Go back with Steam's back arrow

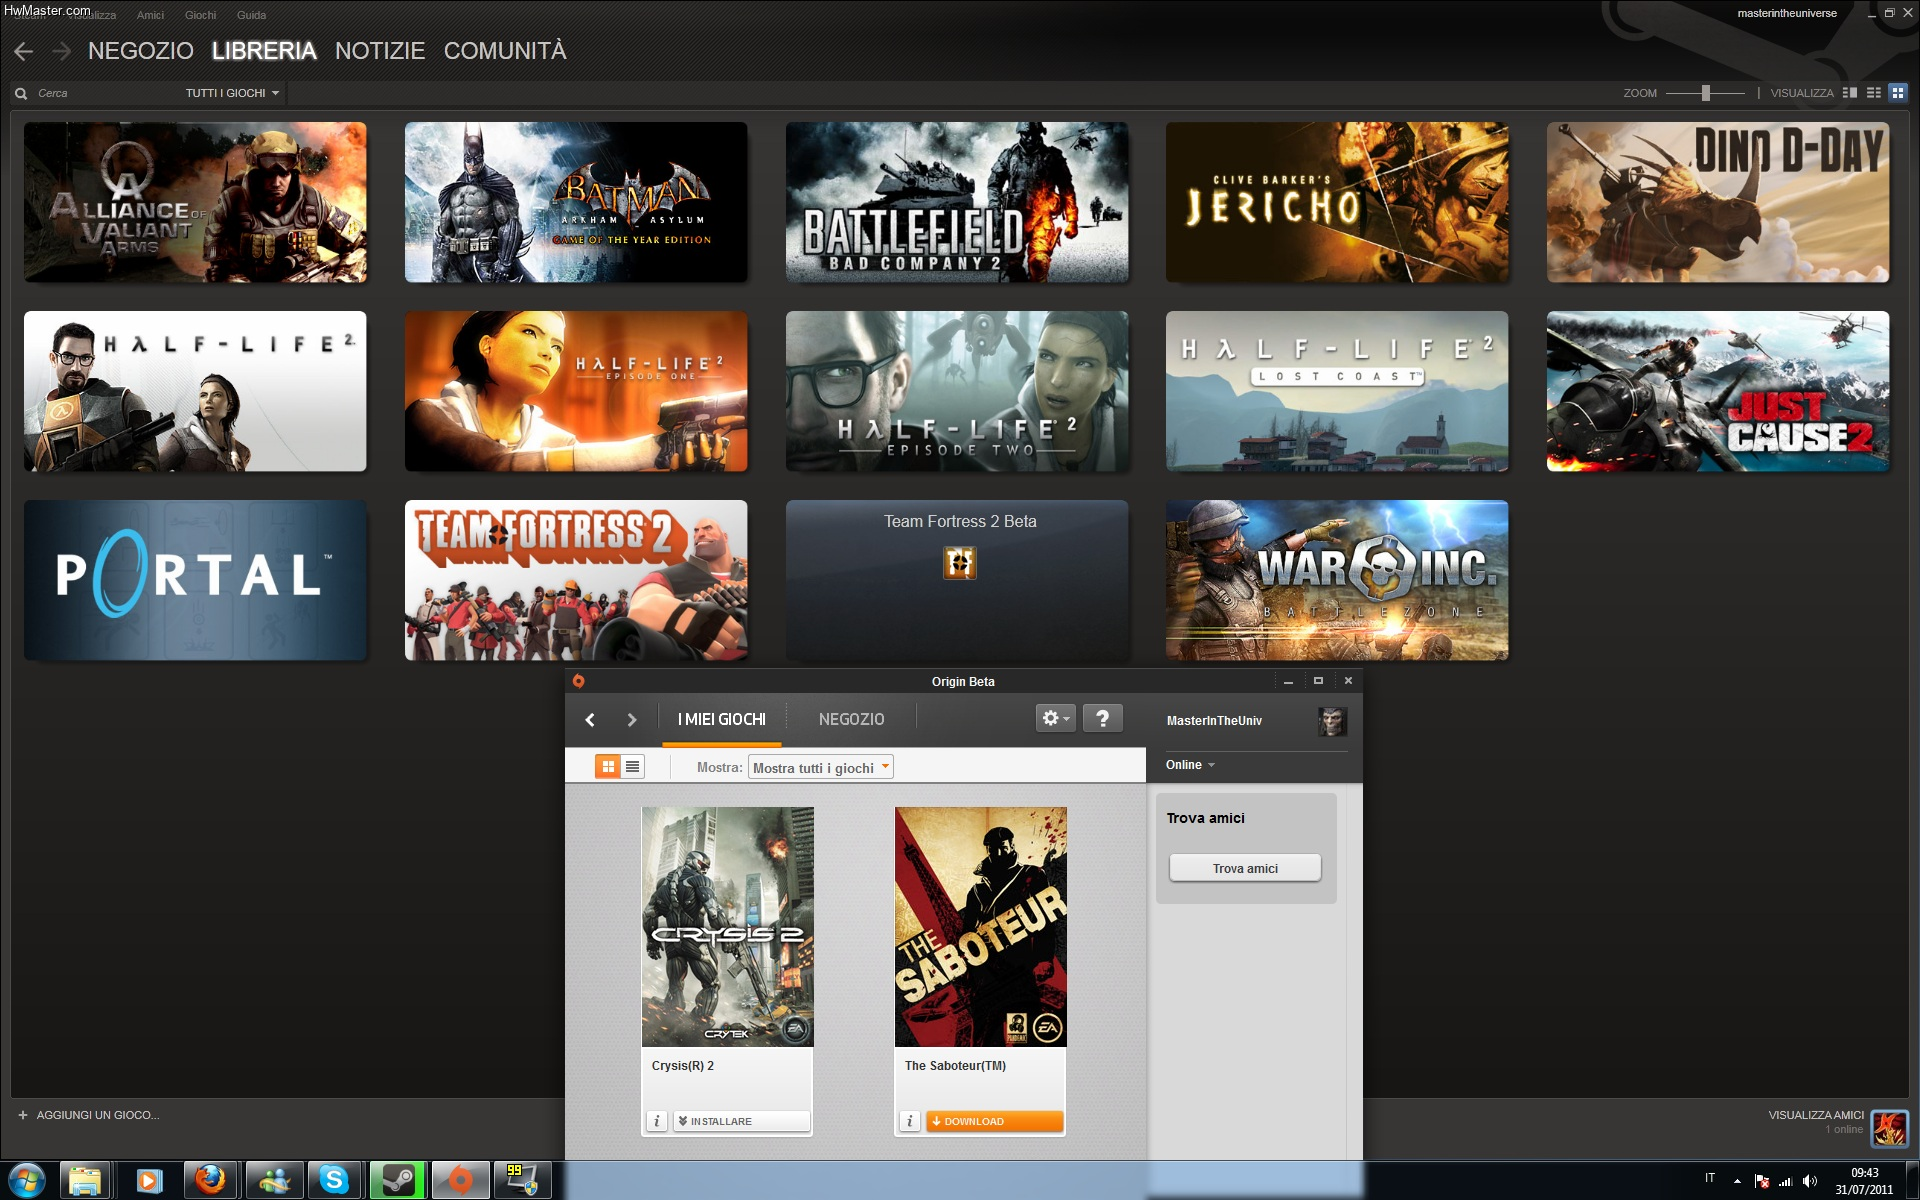pyautogui.click(x=24, y=51)
